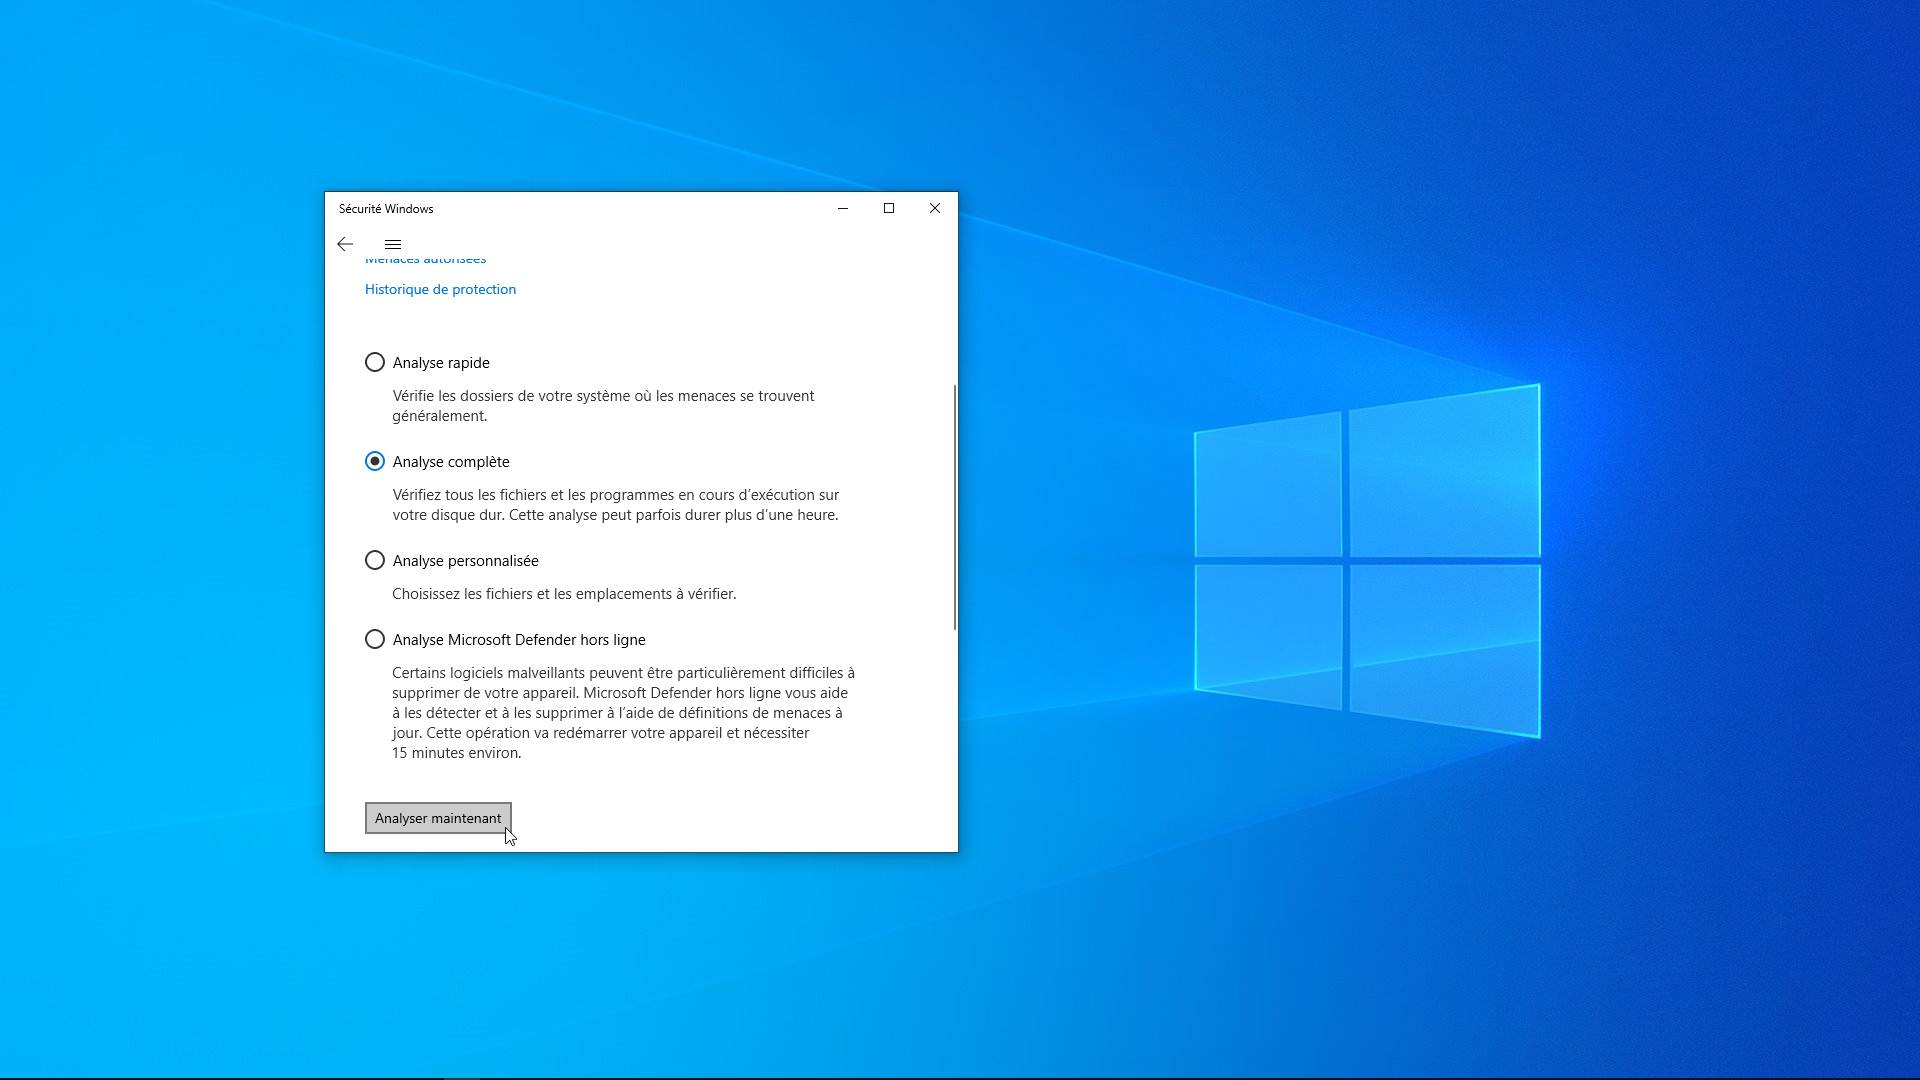This screenshot has width=1920, height=1080.
Task: Click the paragraph starting 'Certains logiciels malveillants'
Action: click(x=623, y=713)
